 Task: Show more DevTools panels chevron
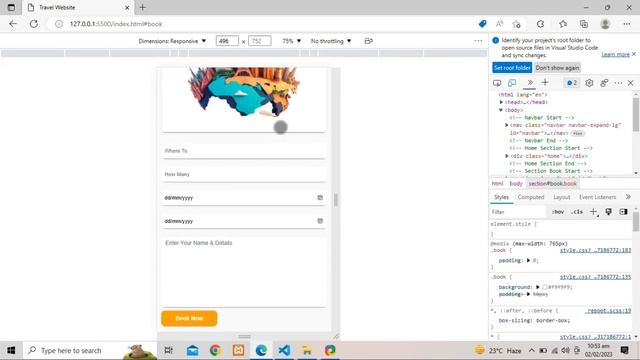point(530,82)
